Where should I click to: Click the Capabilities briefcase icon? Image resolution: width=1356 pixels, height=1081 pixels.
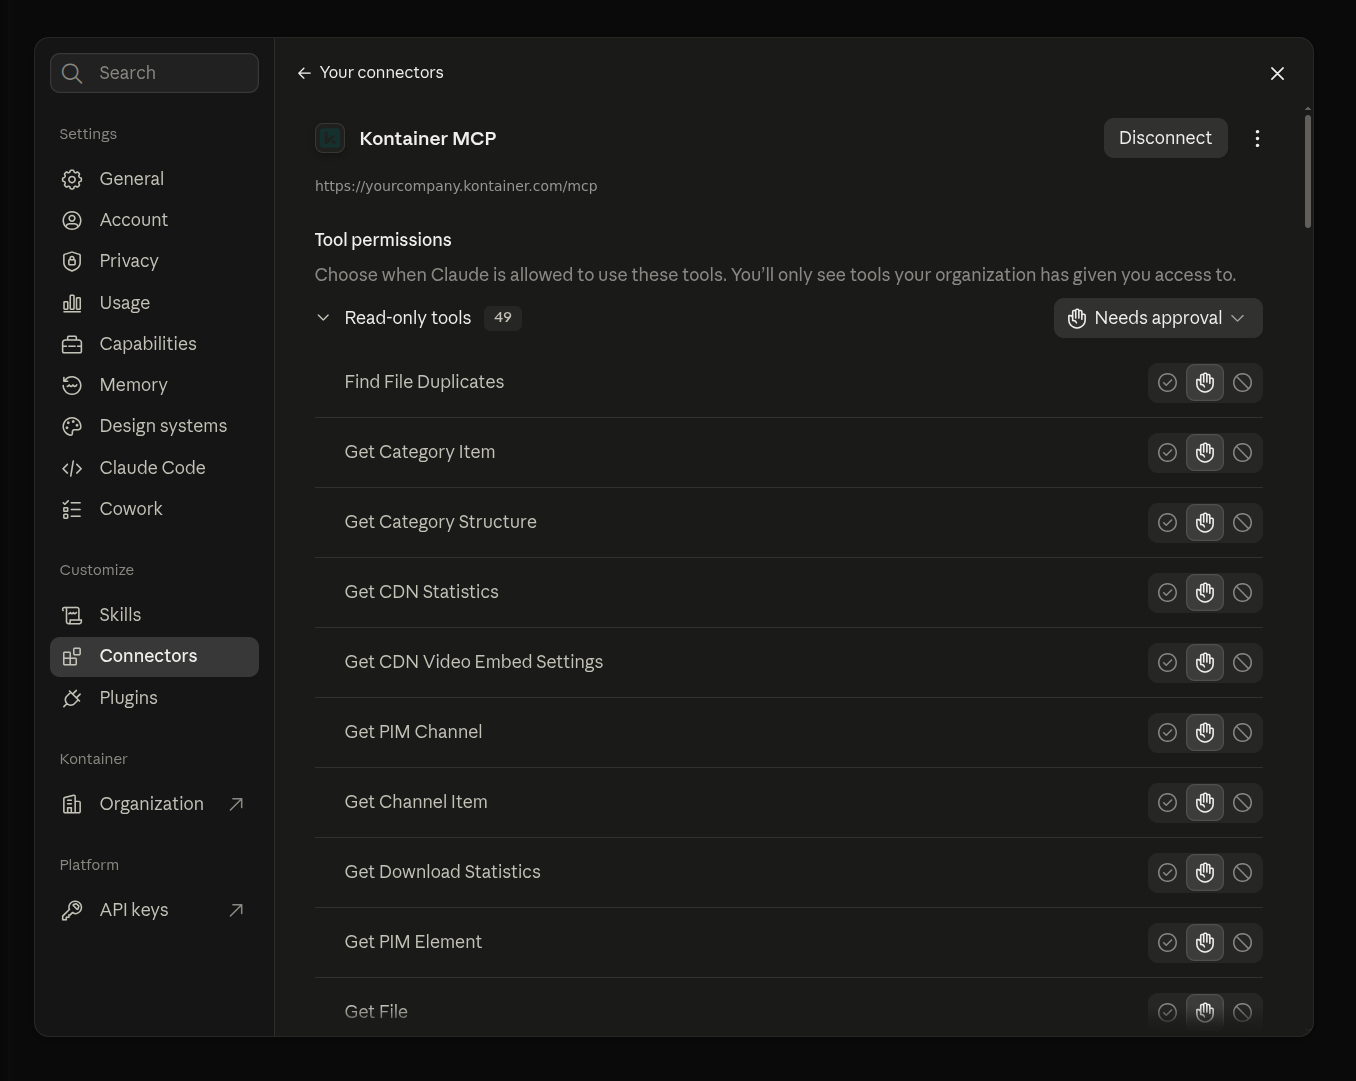72,344
